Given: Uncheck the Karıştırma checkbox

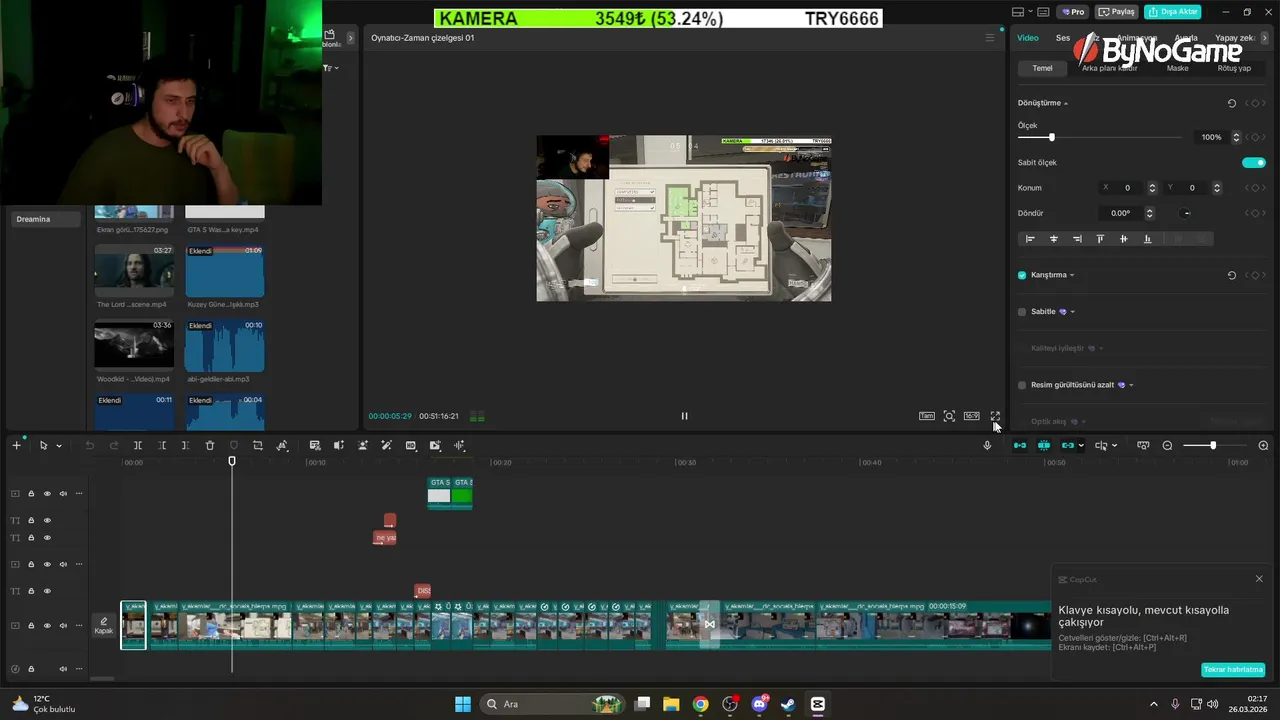Looking at the screenshot, I should (x=1022, y=275).
